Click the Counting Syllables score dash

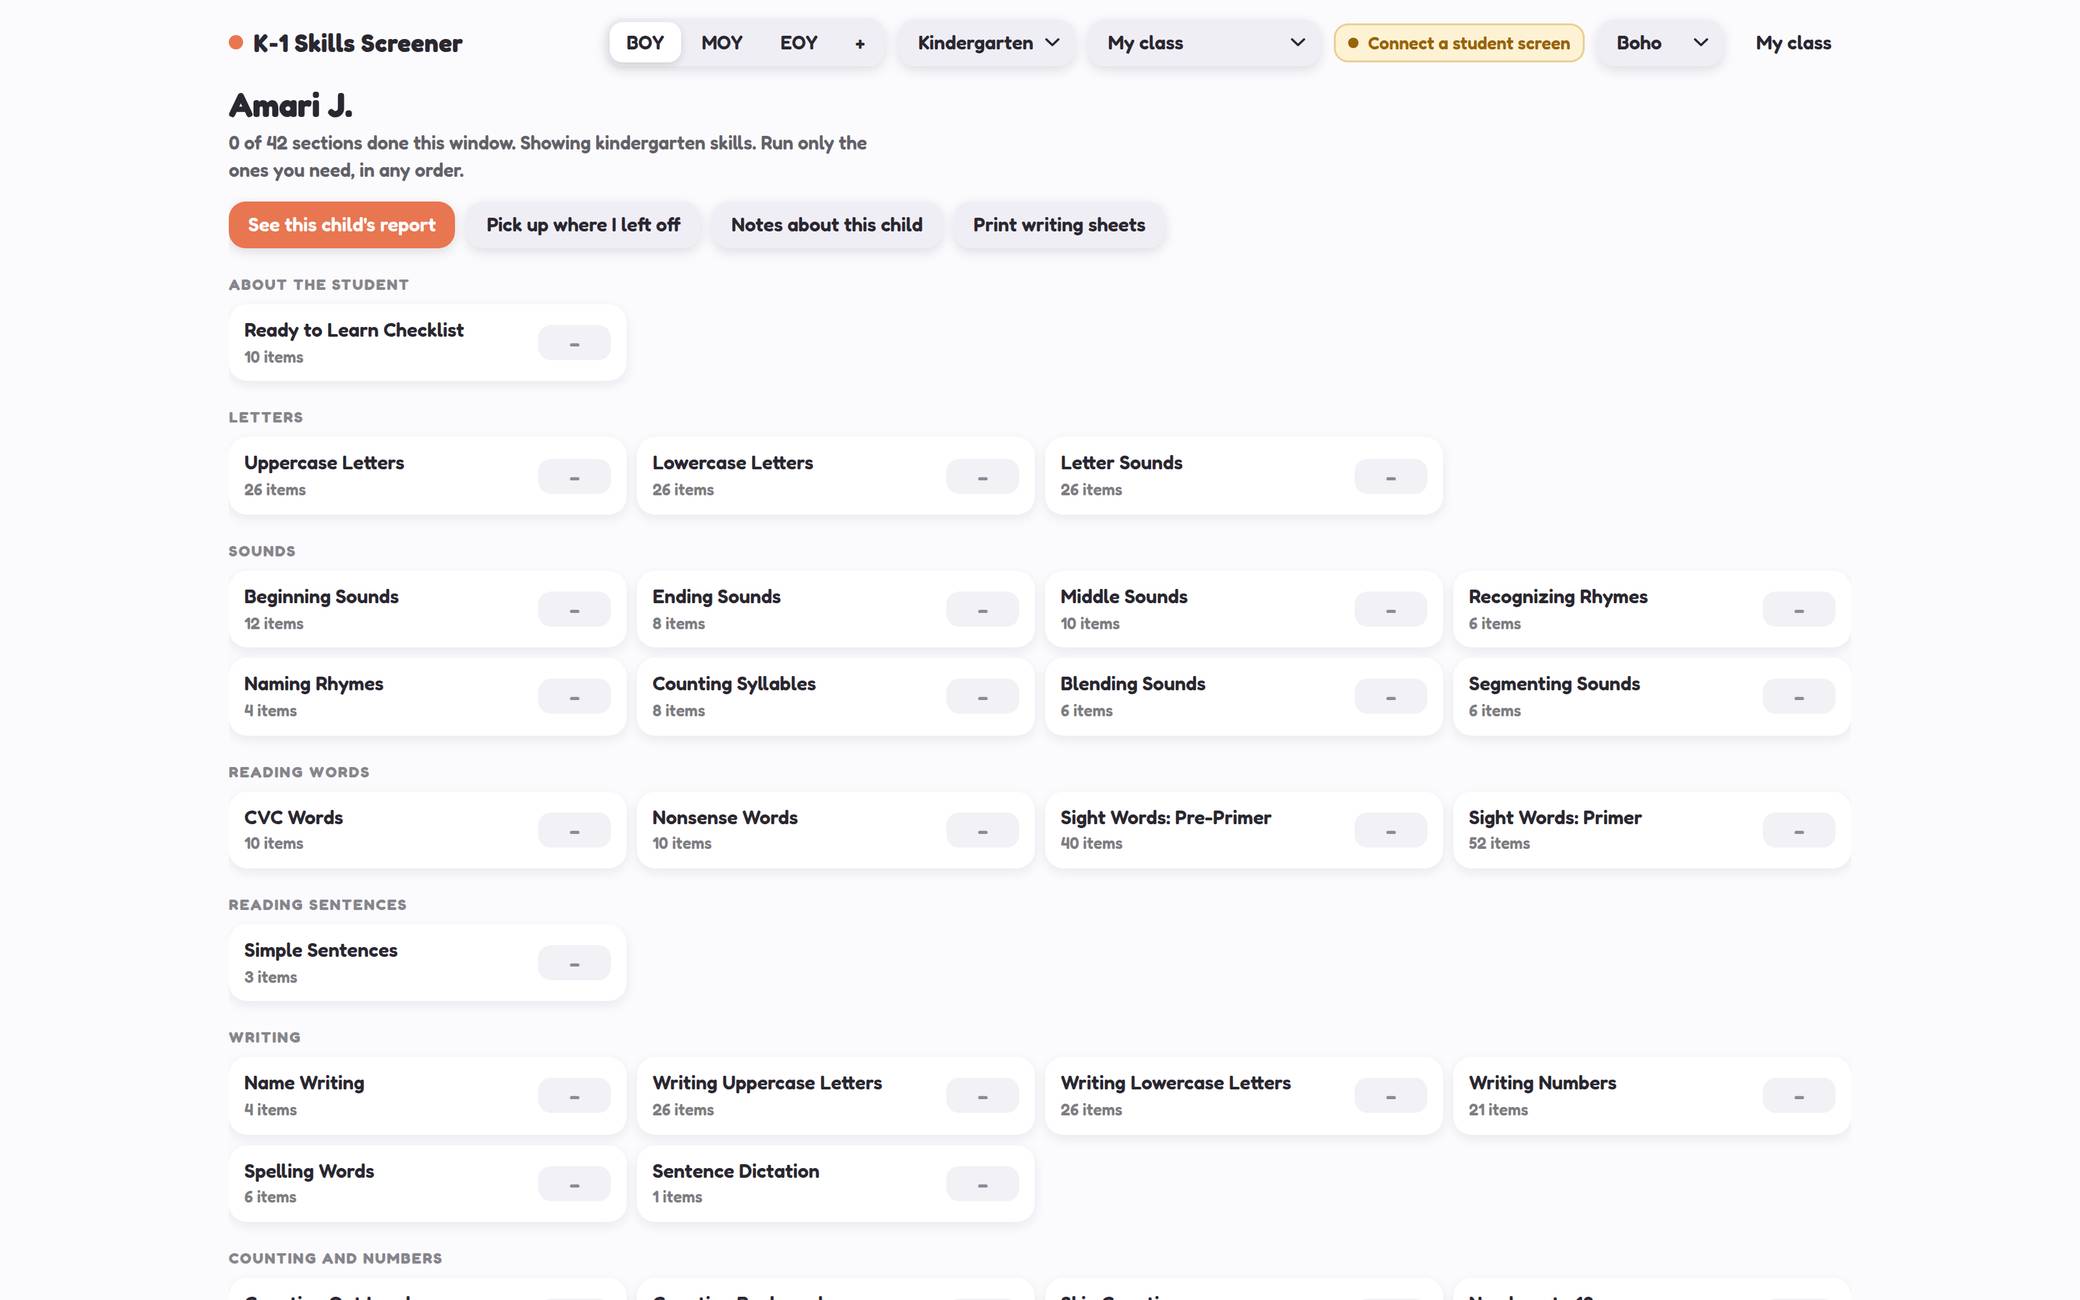pyautogui.click(x=982, y=697)
